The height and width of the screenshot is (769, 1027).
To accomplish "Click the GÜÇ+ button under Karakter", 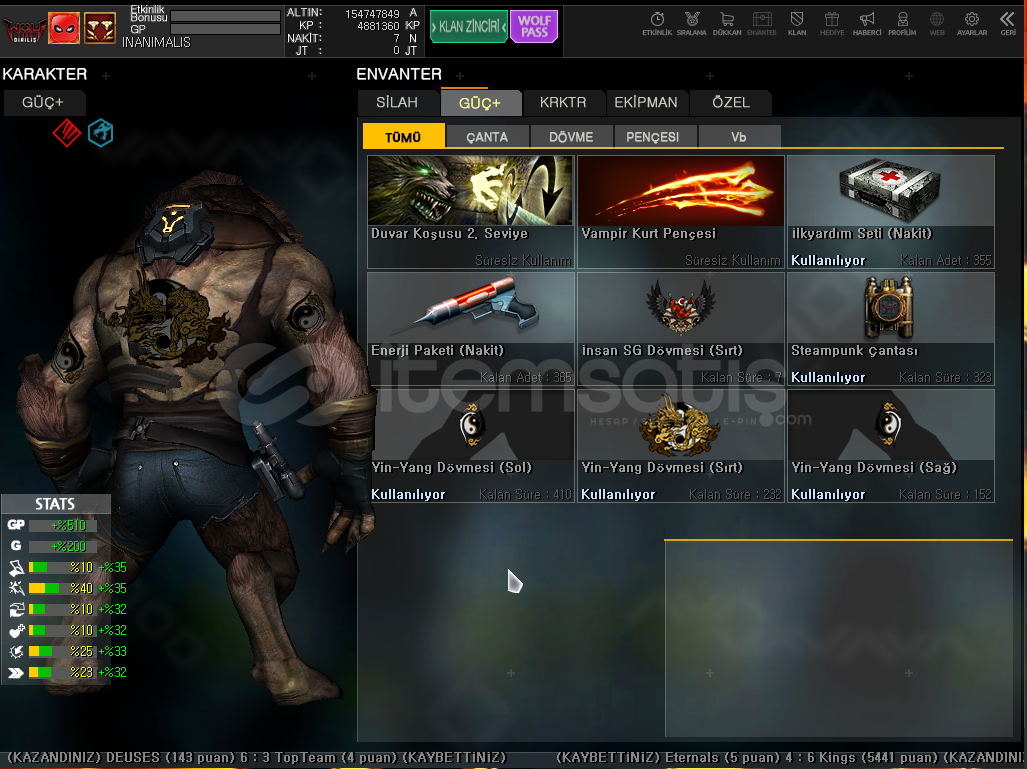I will tap(43, 103).
